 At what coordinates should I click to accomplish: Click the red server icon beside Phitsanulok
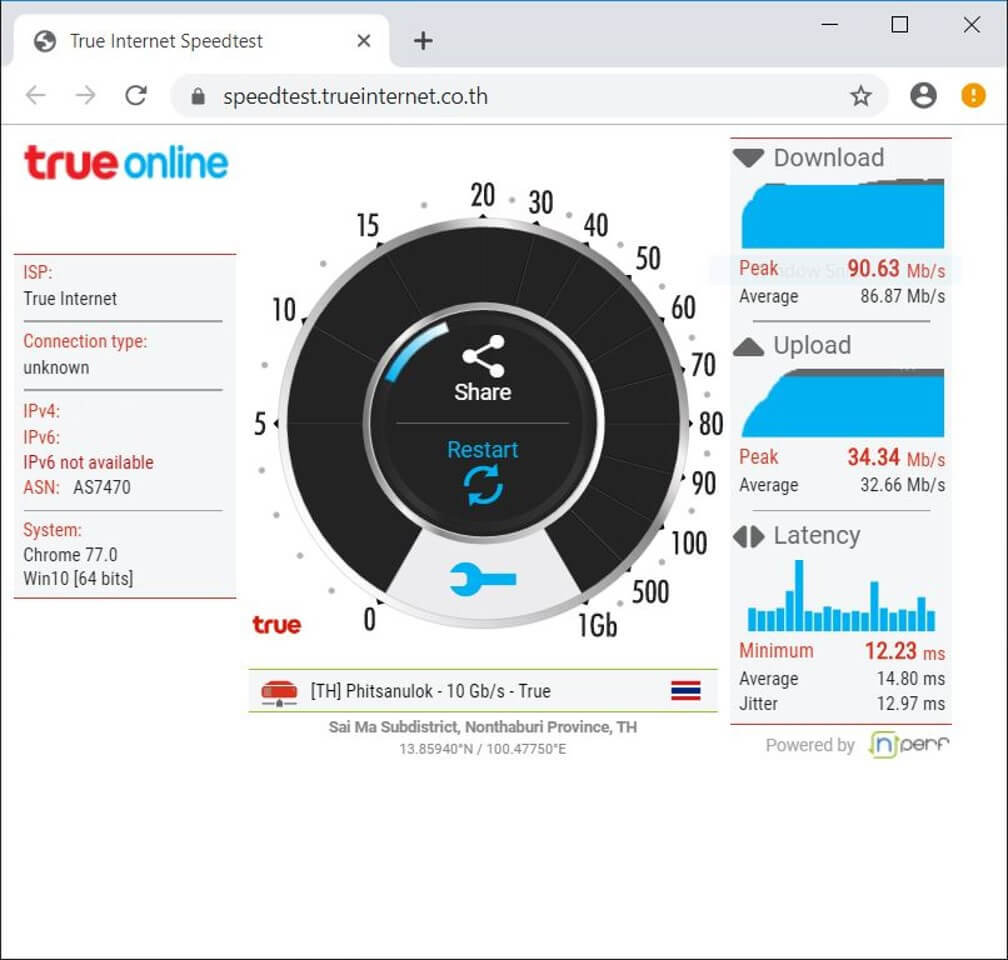[x=279, y=693]
